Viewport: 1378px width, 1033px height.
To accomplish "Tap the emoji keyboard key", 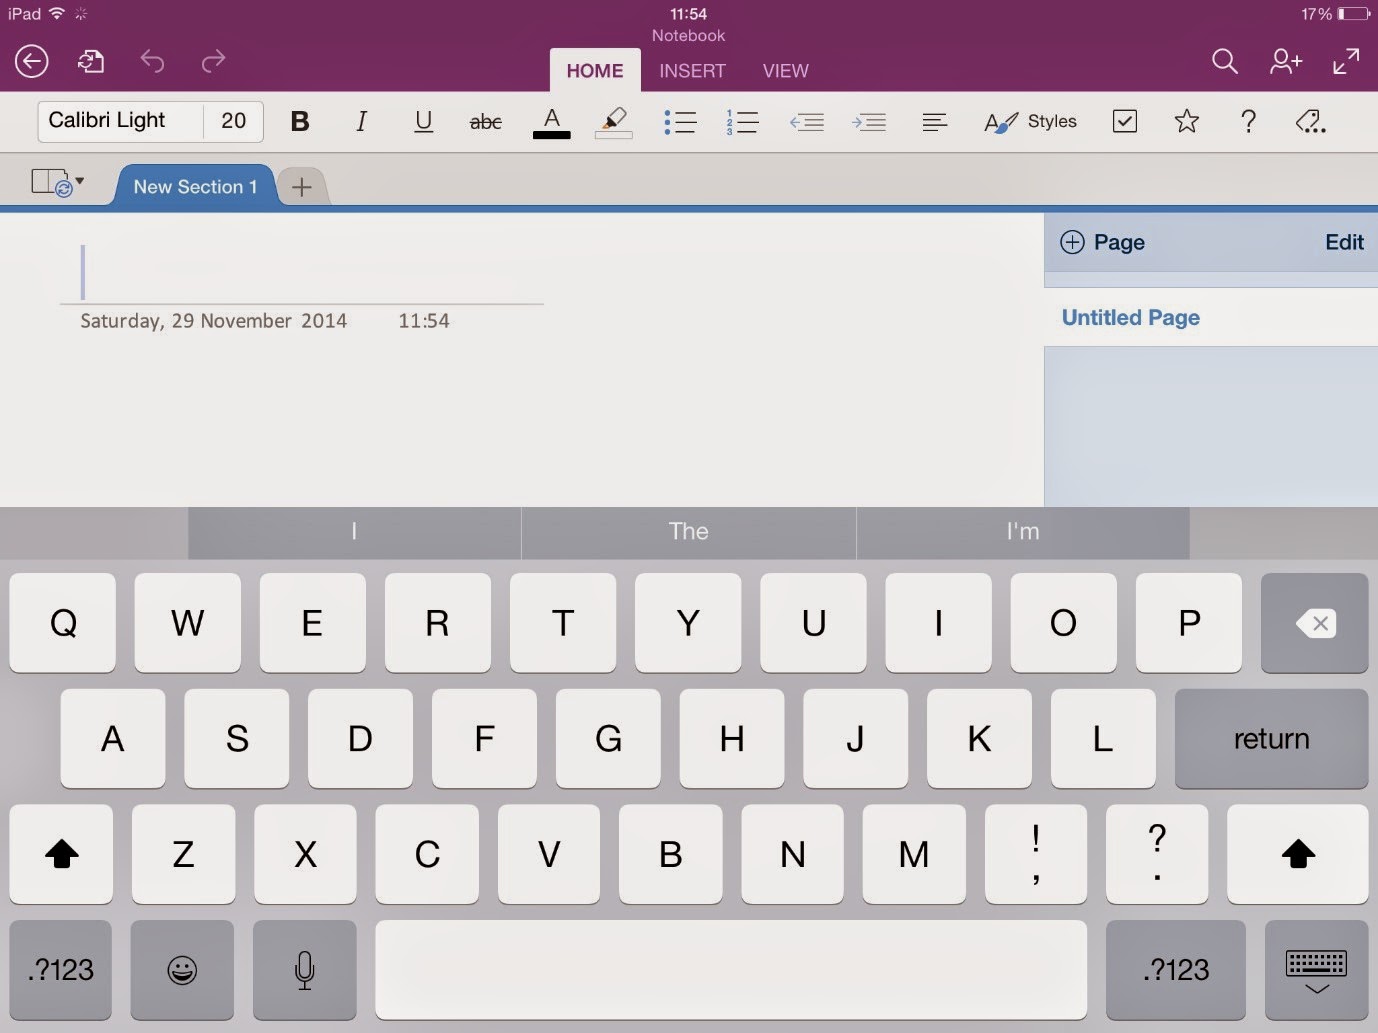I will point(182,970).
